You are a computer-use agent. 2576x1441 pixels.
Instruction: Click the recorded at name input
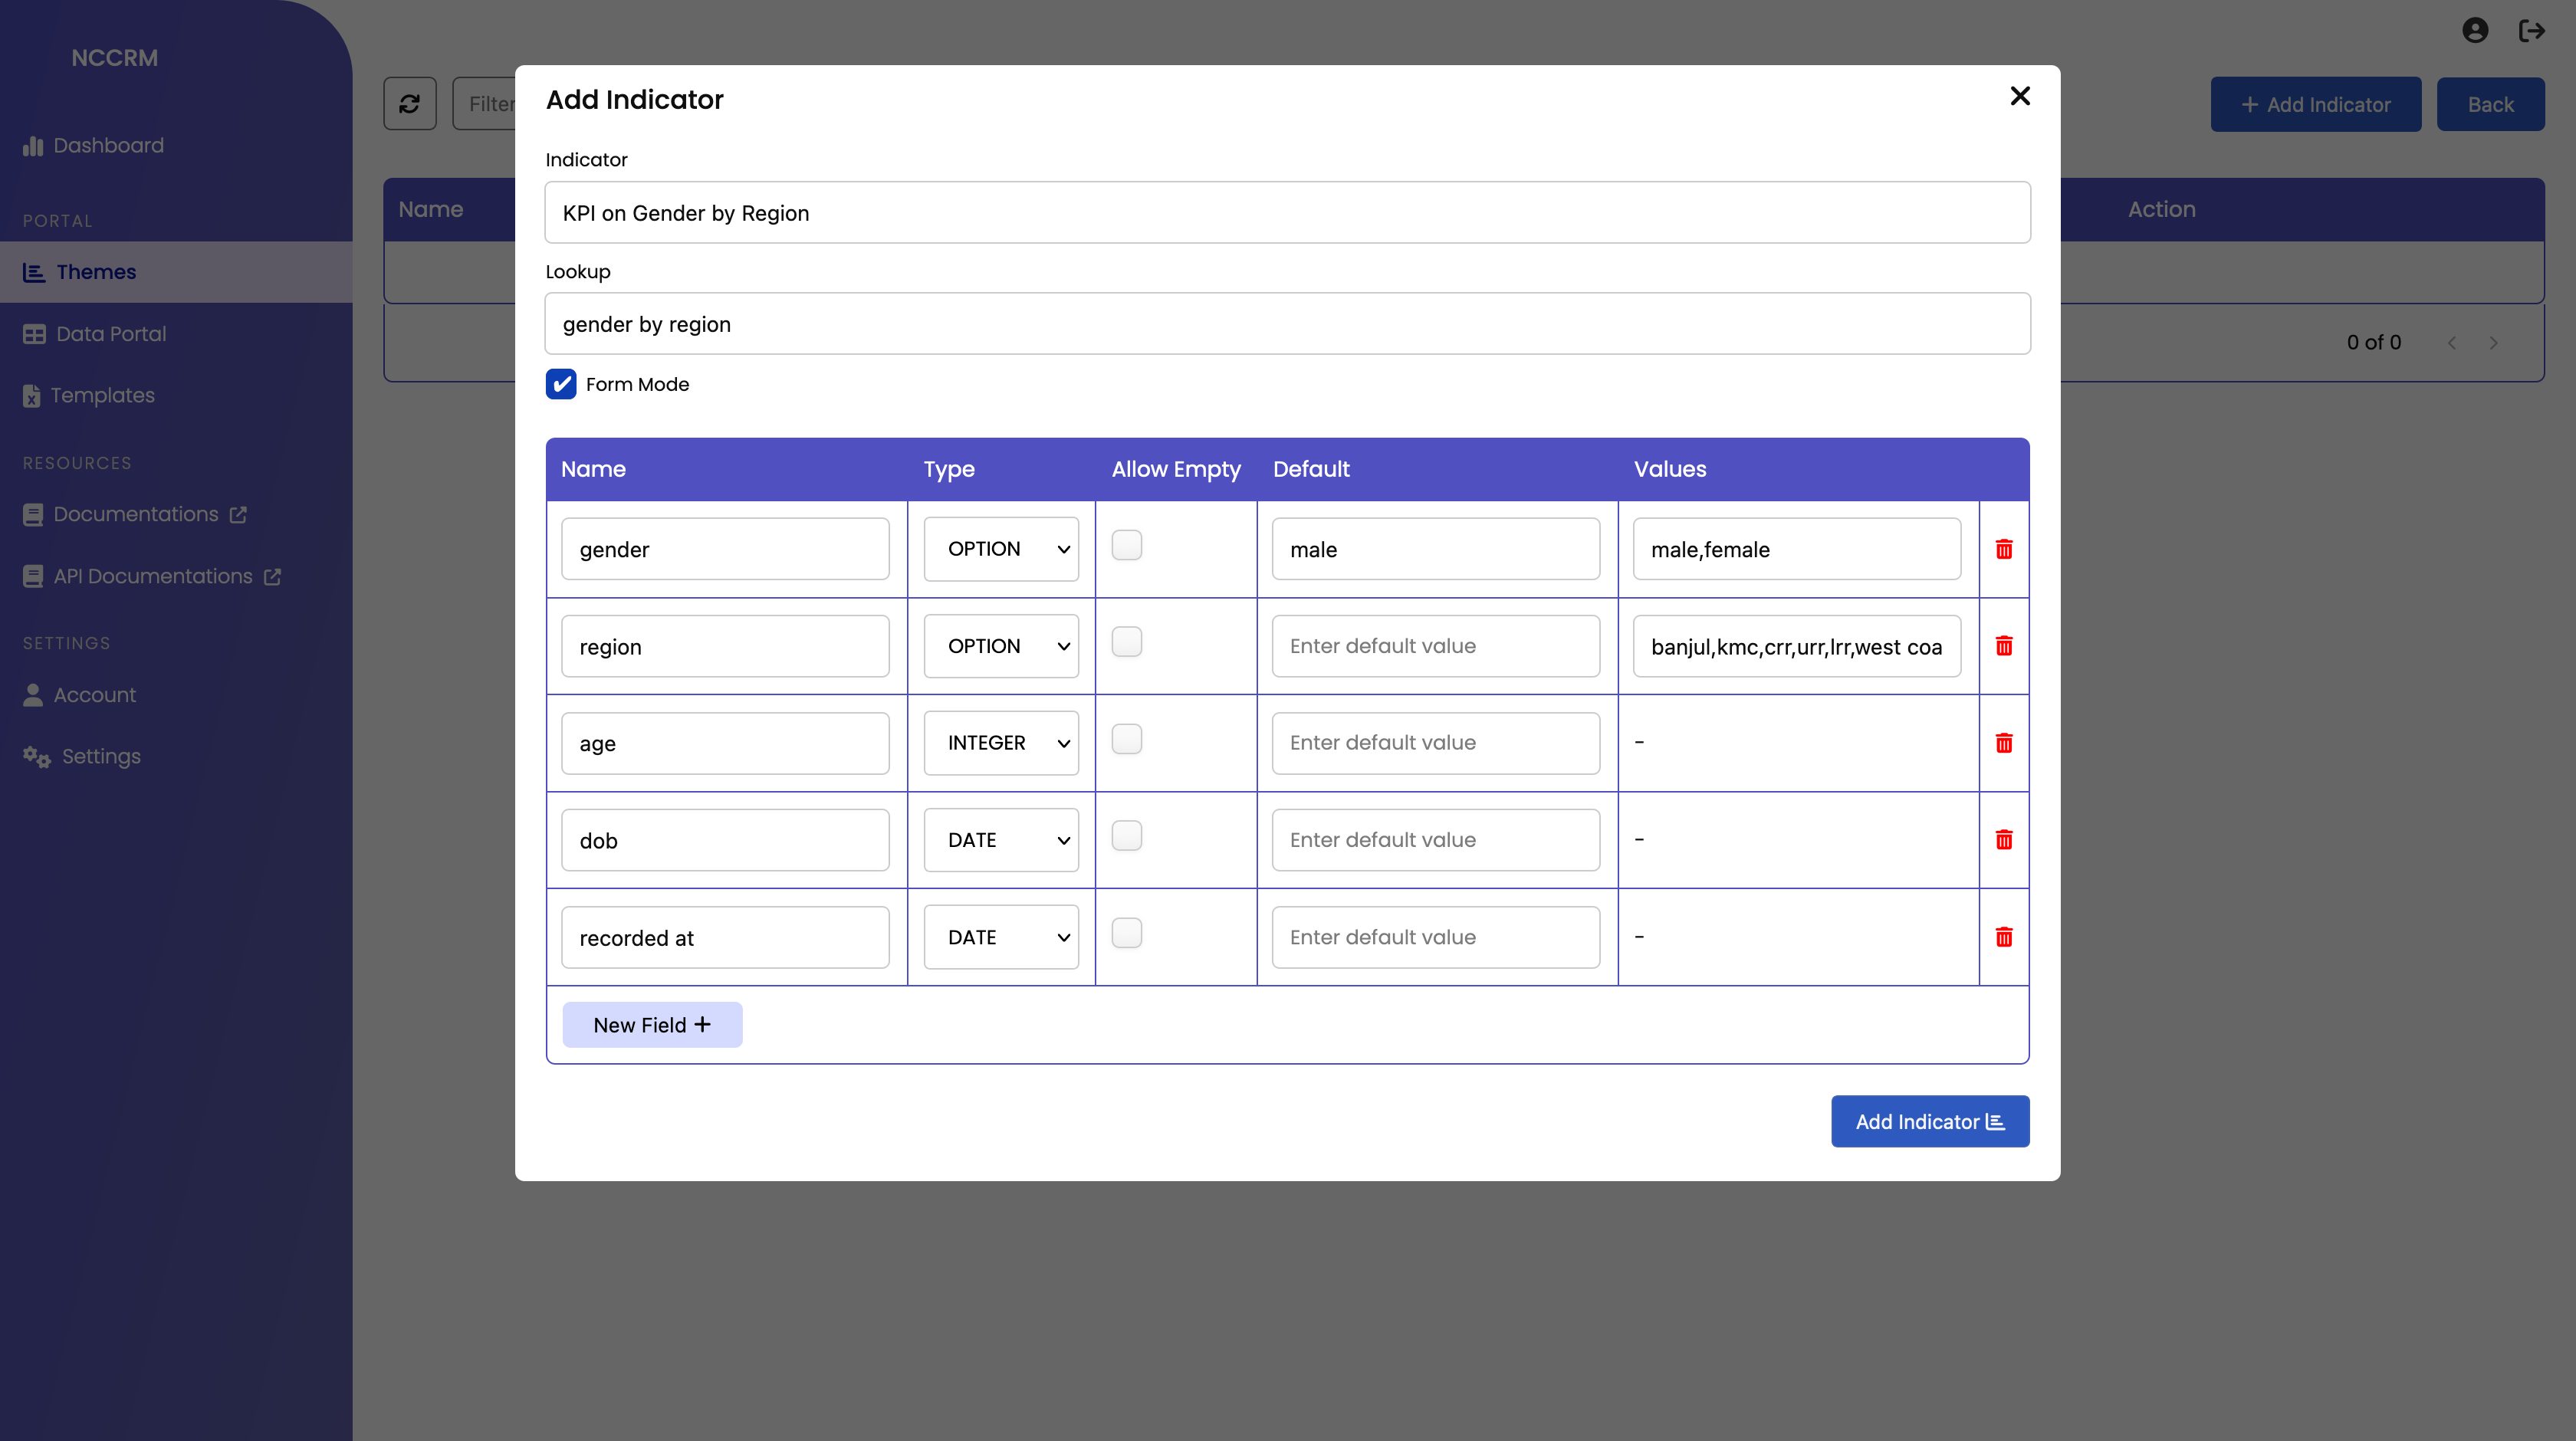click(x=725, y=937)
